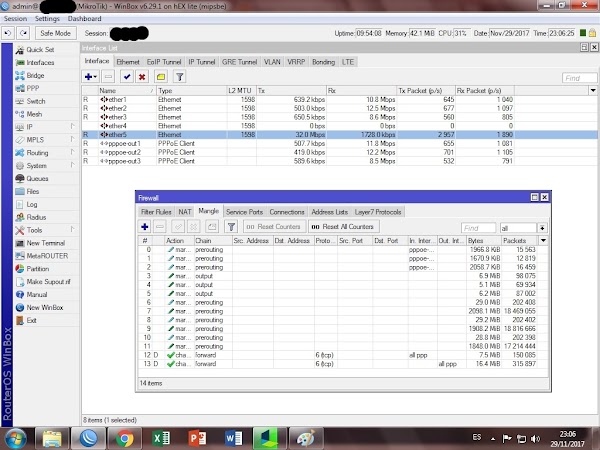Click the filter funnel in Firewall window
600x450 pixels.
231,227
